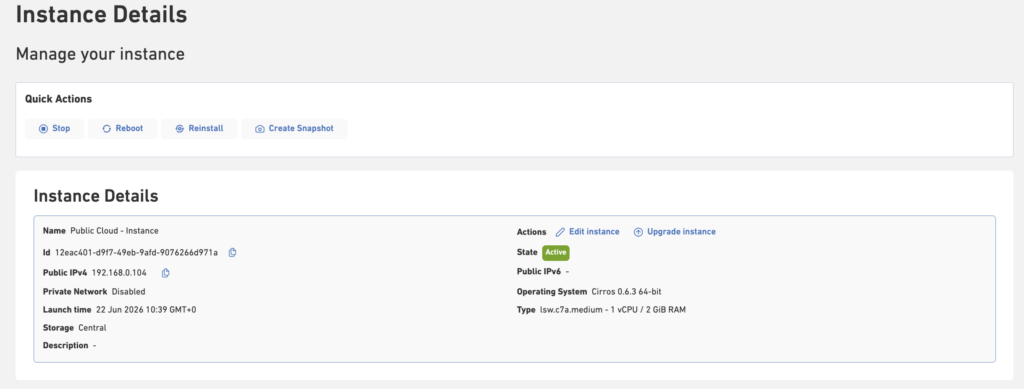Click the Active state badge
This screenshot has height=389, width=1024.
pos(556,253)
